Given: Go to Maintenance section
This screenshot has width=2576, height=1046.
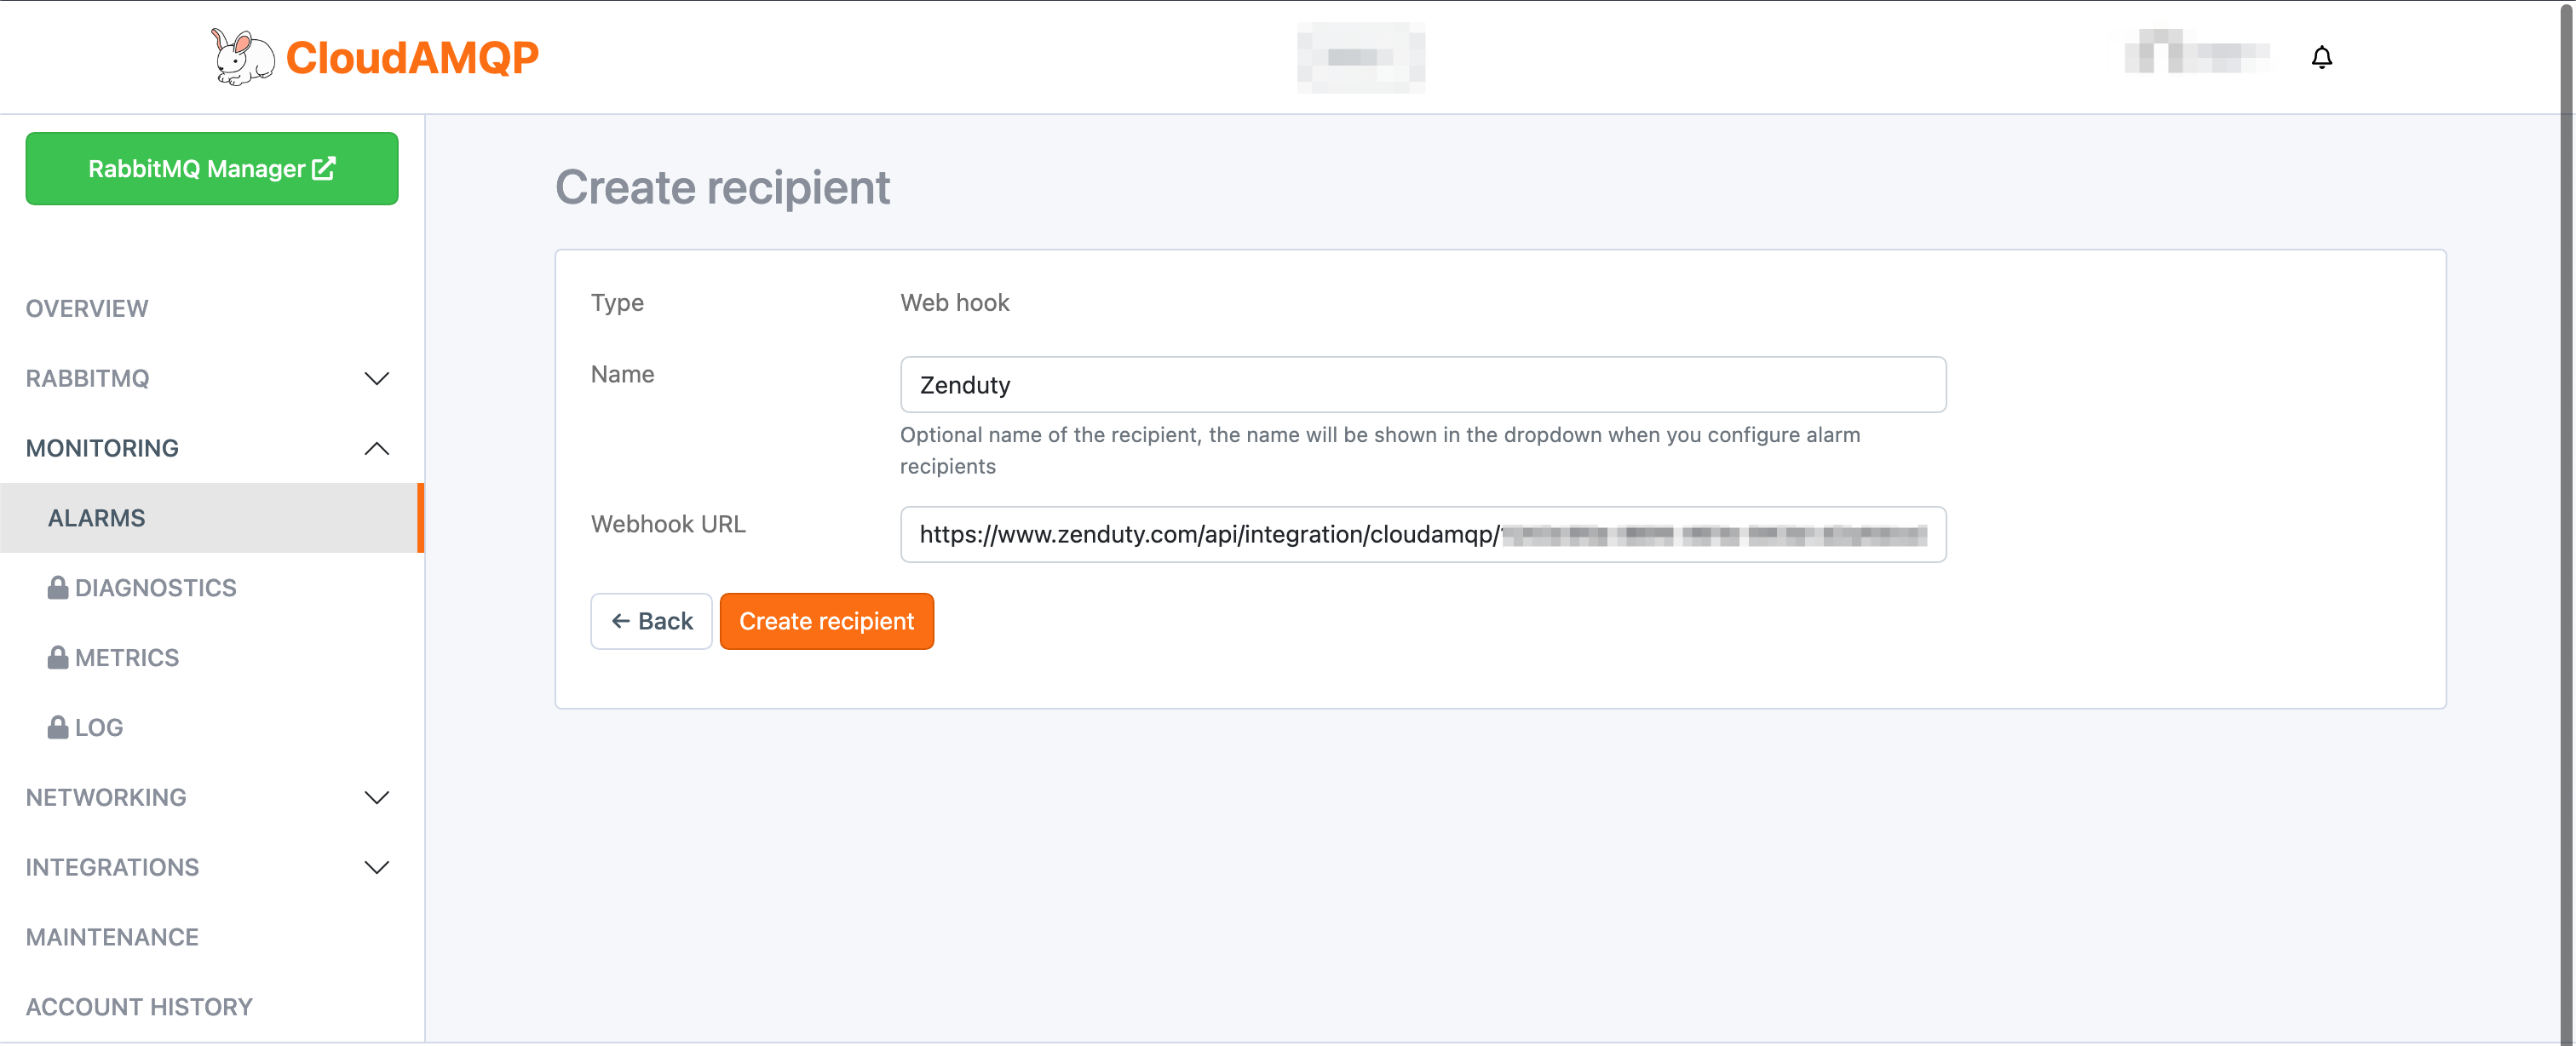Looking at the screenshot, I should 112,937.
